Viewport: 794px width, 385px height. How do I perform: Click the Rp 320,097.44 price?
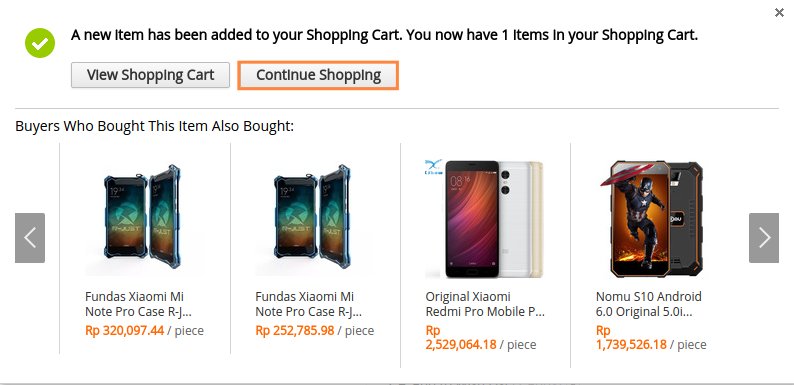125,331
